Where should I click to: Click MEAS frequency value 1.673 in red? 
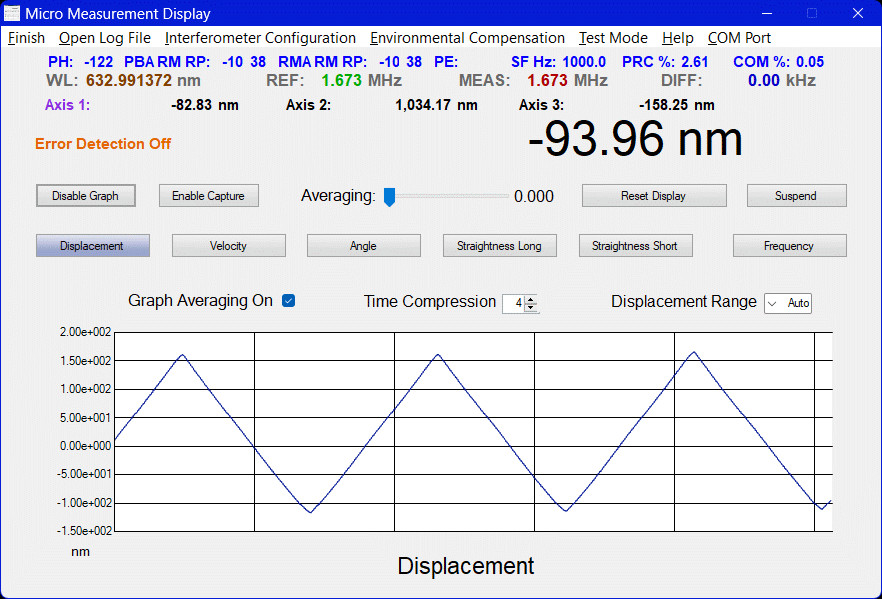[x=547, y=80]
